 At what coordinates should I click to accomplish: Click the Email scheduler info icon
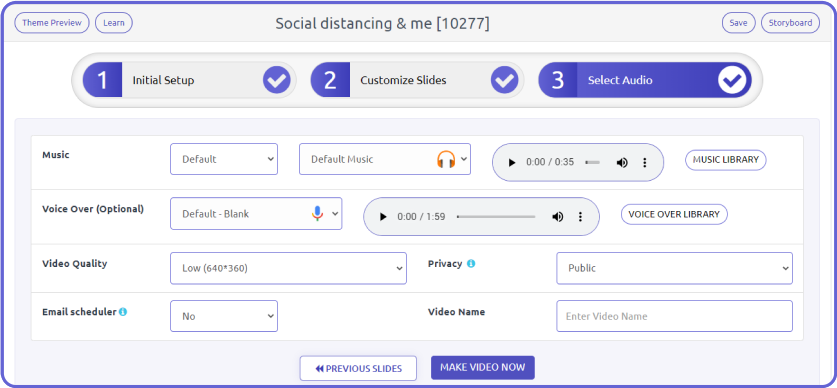pyautogui.click(x=123, y=312)
